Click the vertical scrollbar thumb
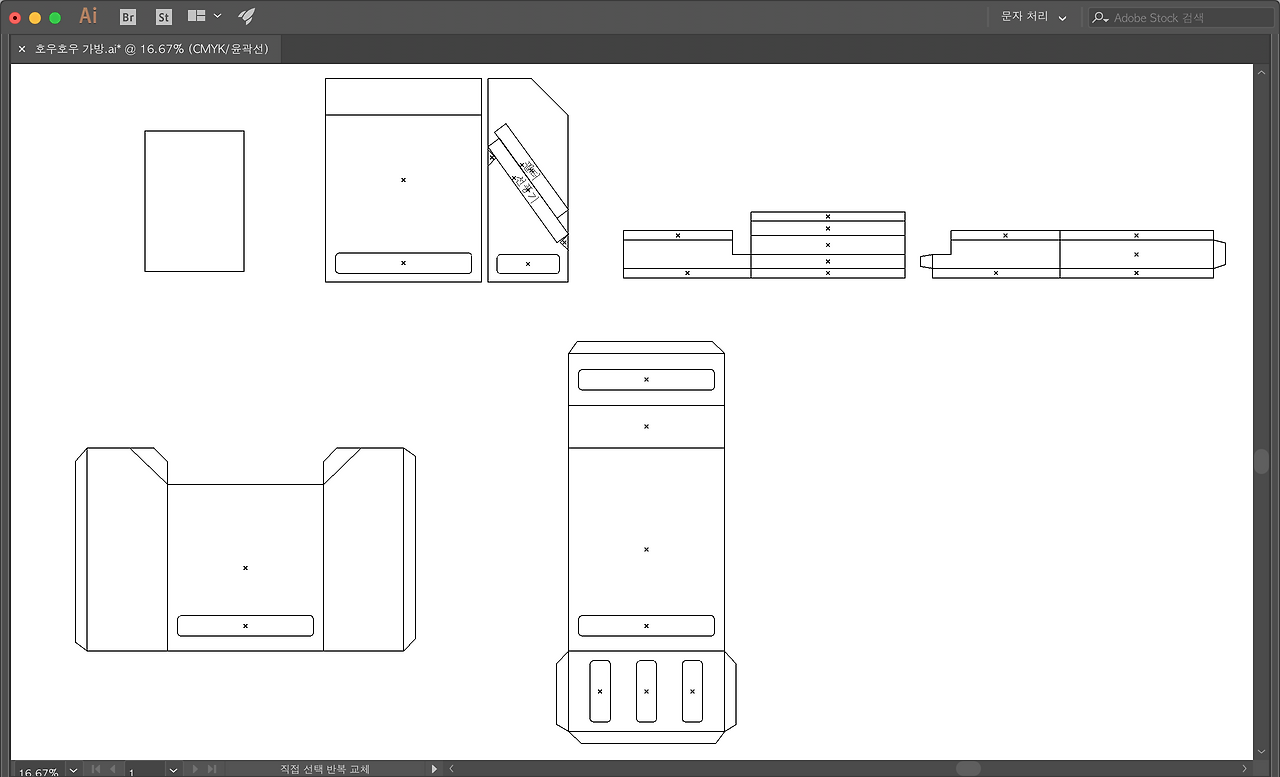The width and height of the screenshot is (1280, 777). pos(1262,462)
